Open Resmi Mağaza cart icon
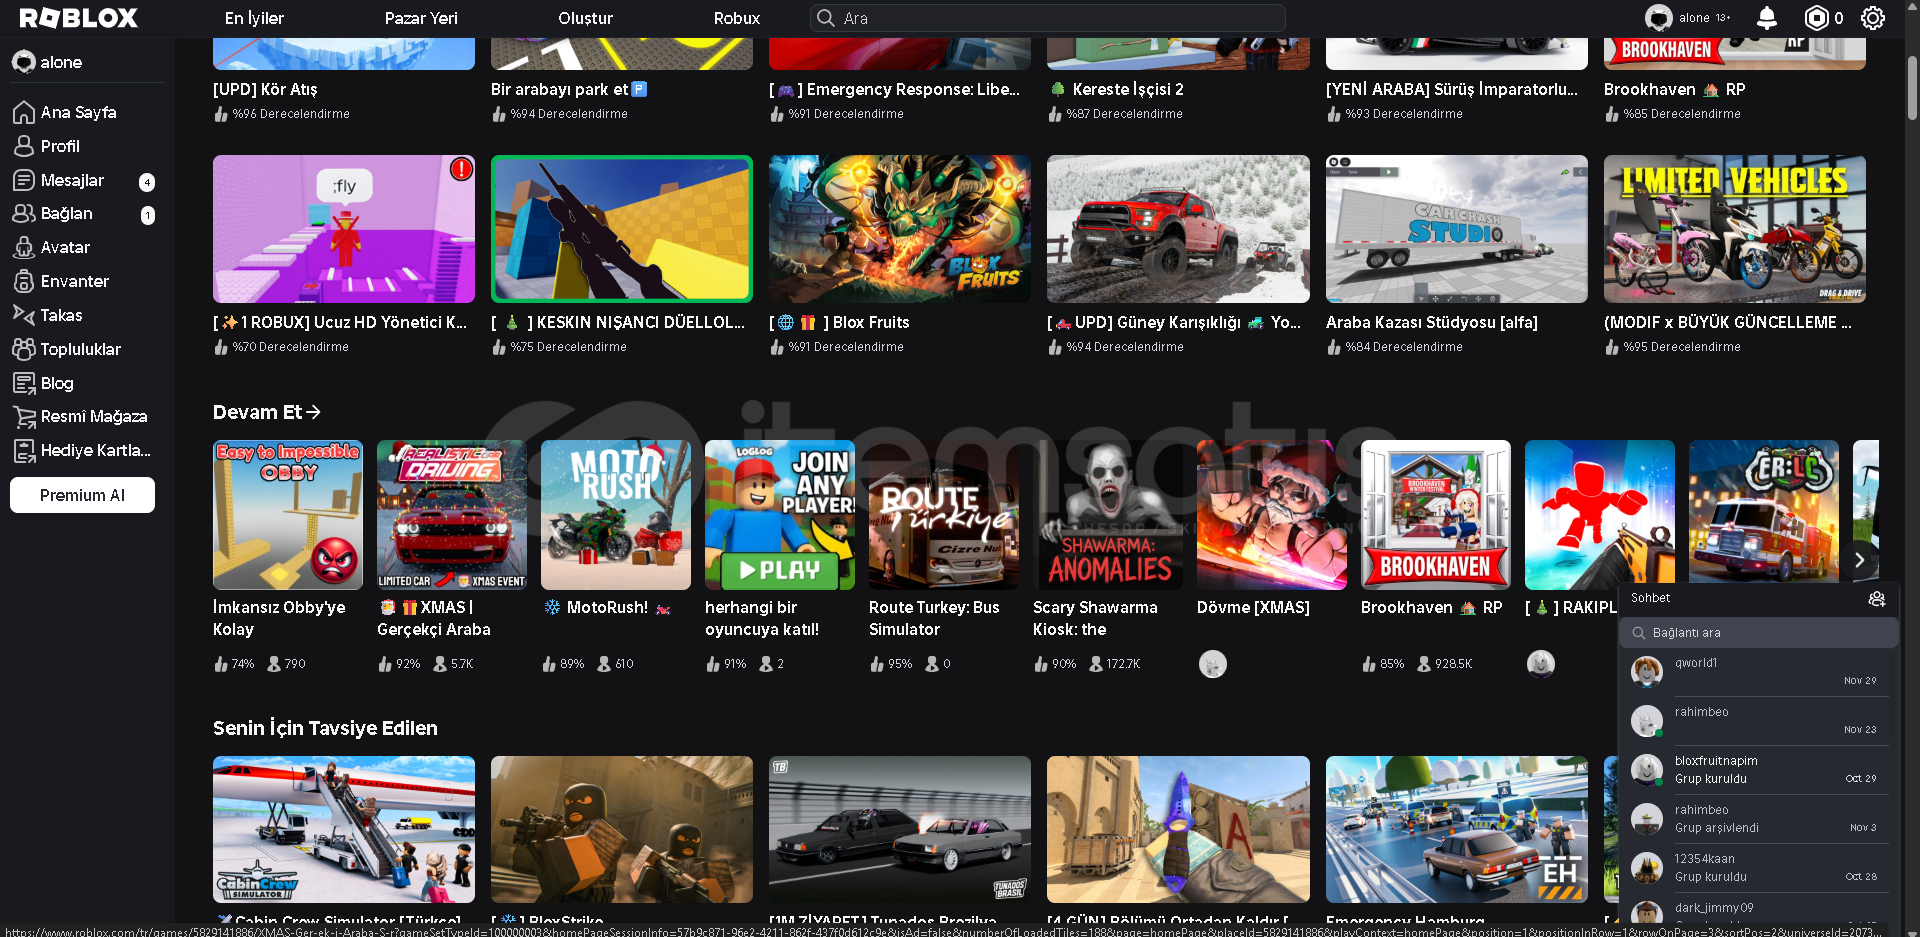The height and width of the screenshot is (937, 1920). [24, 417]
